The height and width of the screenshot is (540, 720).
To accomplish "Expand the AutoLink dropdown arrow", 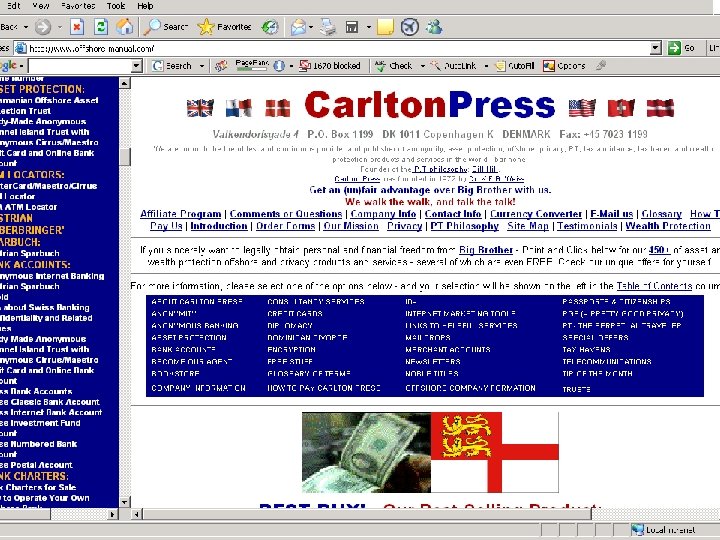I will tap(486, 66).
